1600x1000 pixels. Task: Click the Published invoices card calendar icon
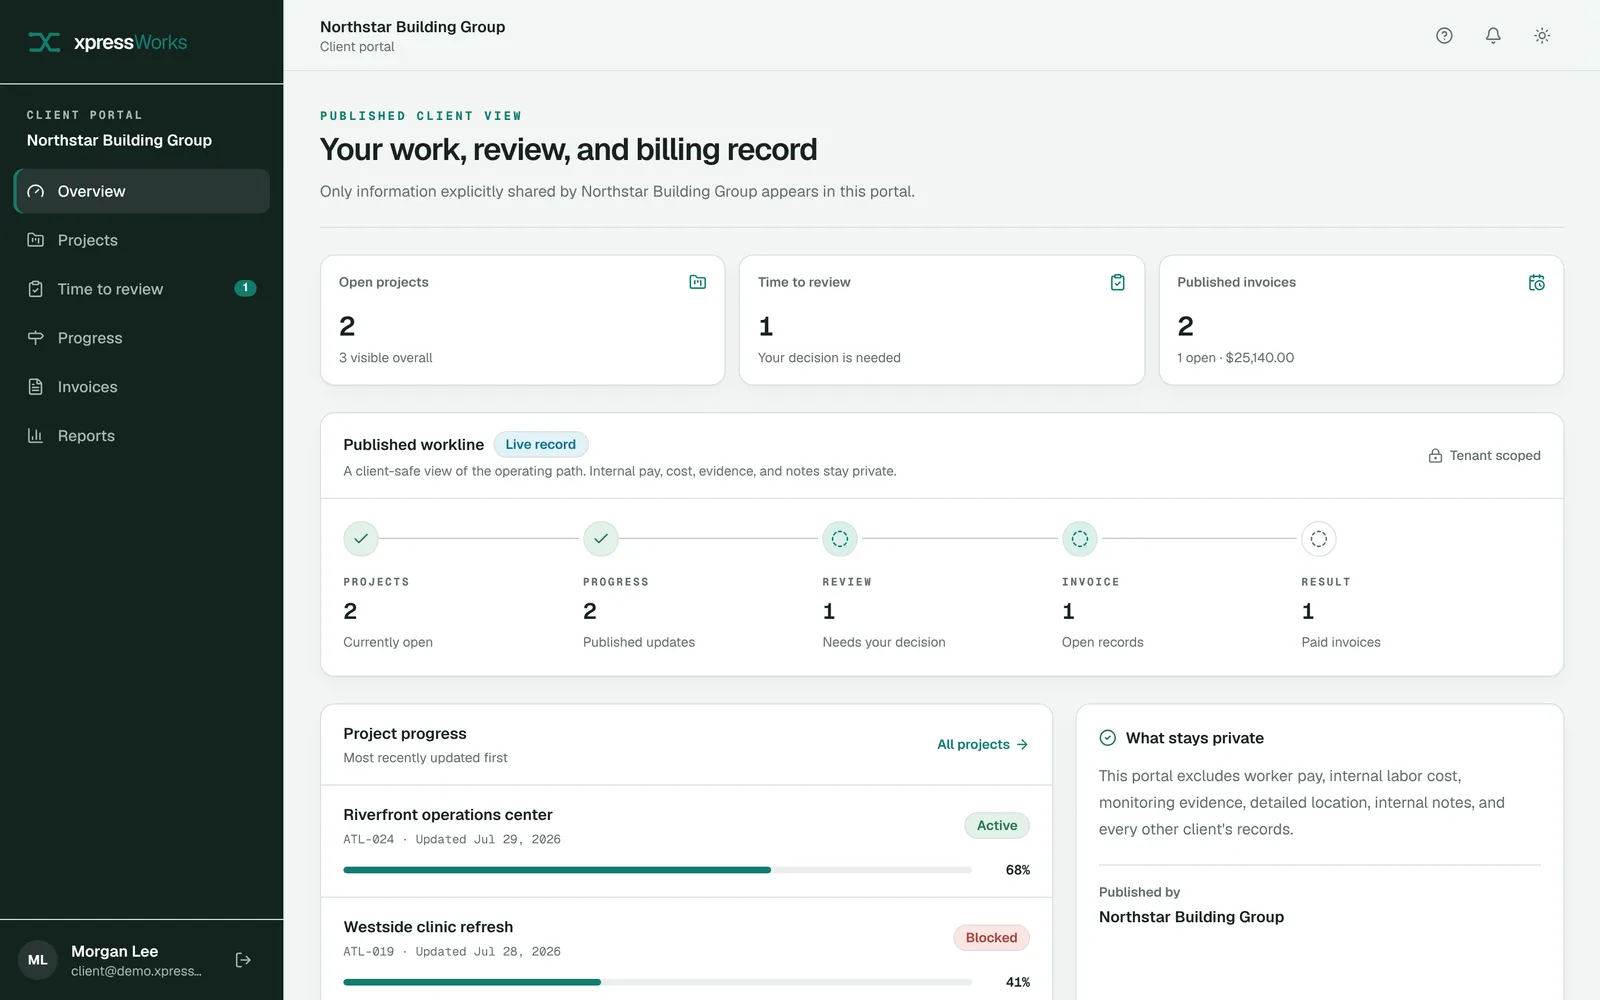pyautogui.click(x=1537, y=282)
